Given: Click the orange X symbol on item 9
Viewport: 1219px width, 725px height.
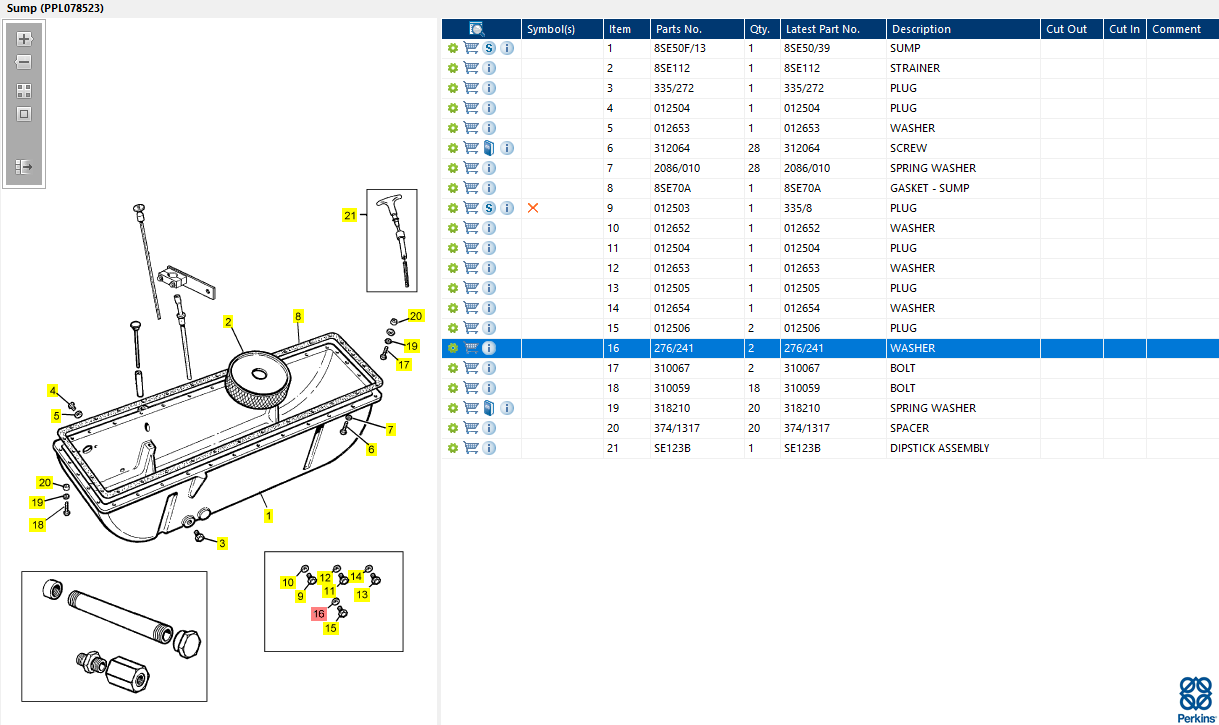Looking at the screenshot, I should (x=533, y=208).
